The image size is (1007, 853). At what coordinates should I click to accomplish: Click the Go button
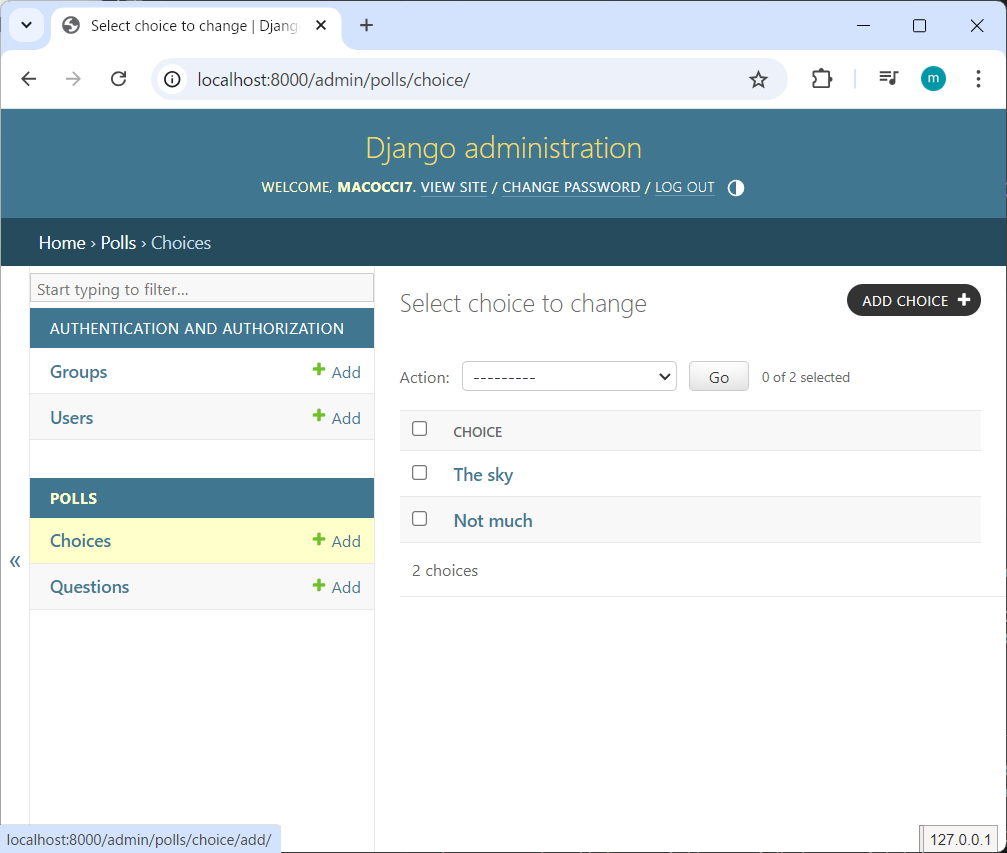pos(718,377)
